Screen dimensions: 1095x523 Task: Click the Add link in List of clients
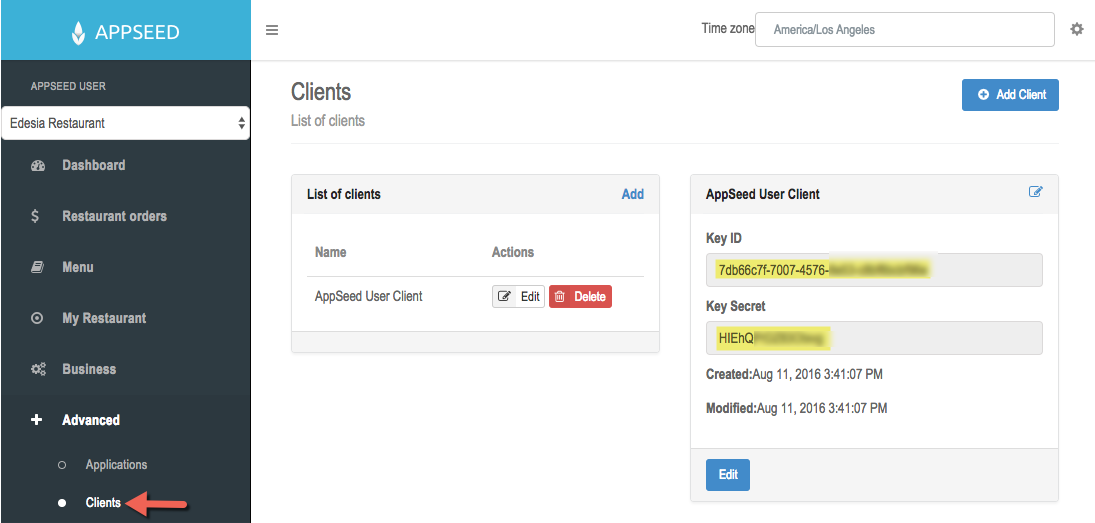click(633, 194)
